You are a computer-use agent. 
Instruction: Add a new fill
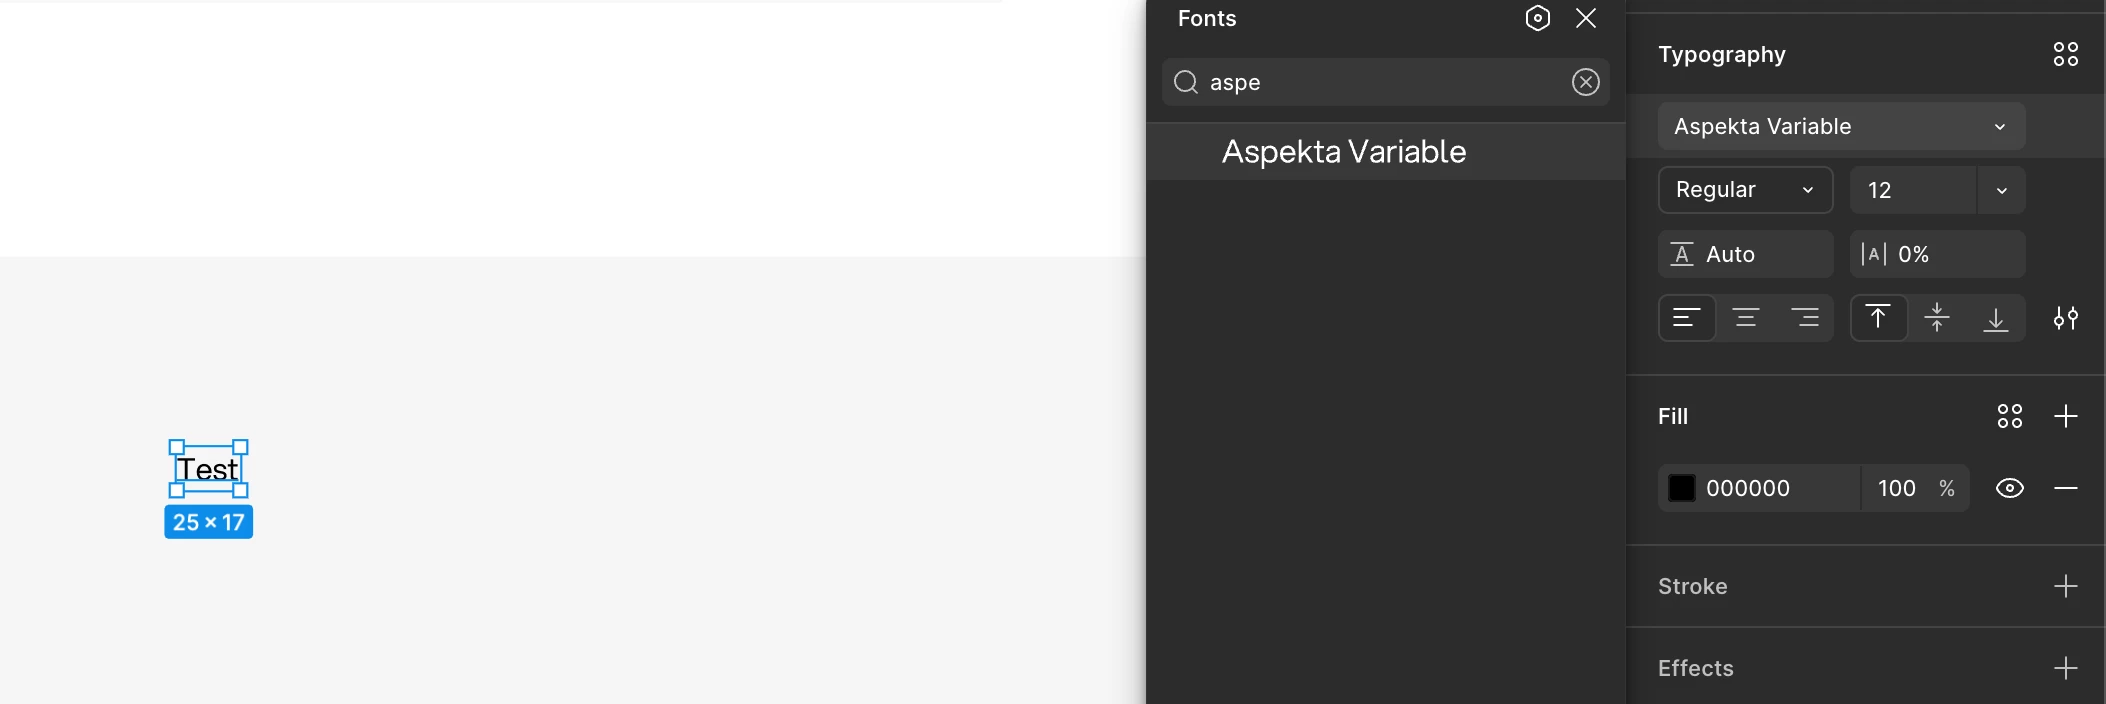coord(2066,416)
